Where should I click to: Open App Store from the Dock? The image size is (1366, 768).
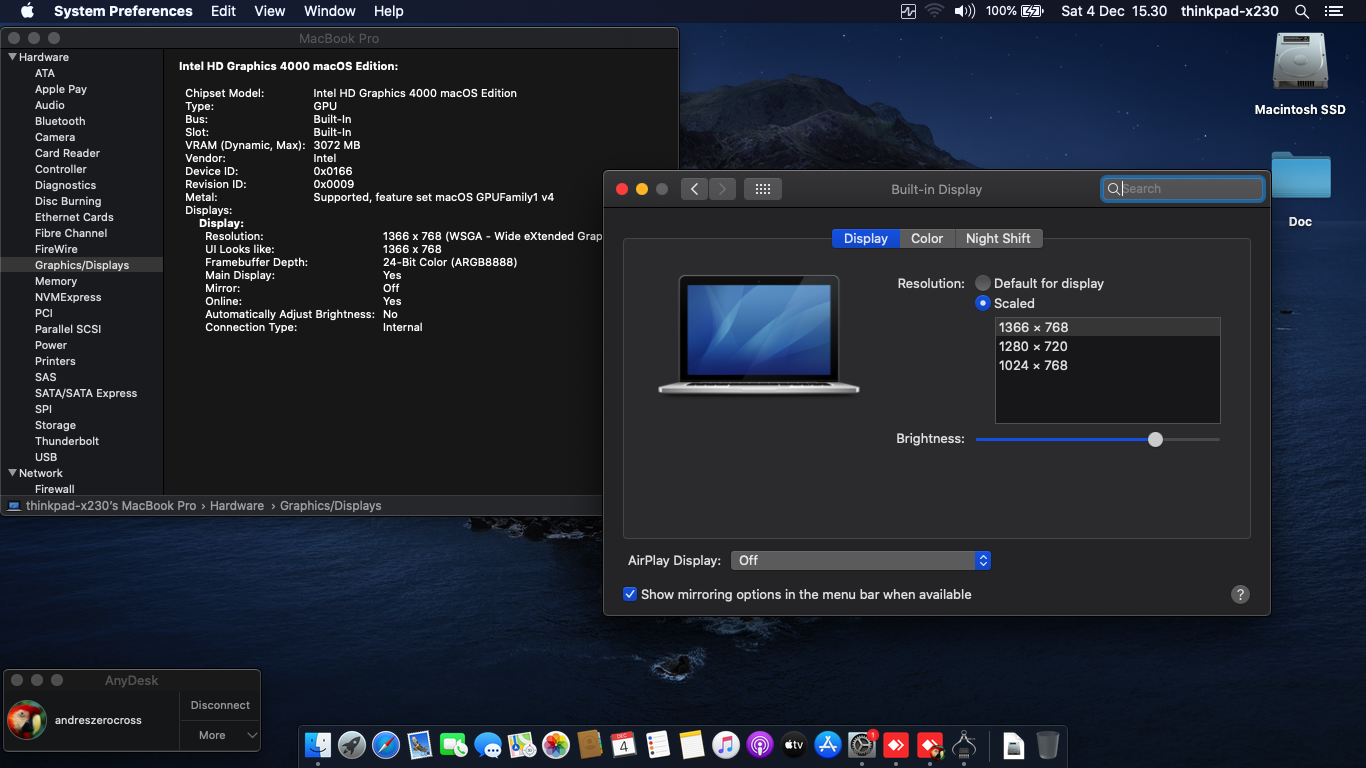point(828,745)
